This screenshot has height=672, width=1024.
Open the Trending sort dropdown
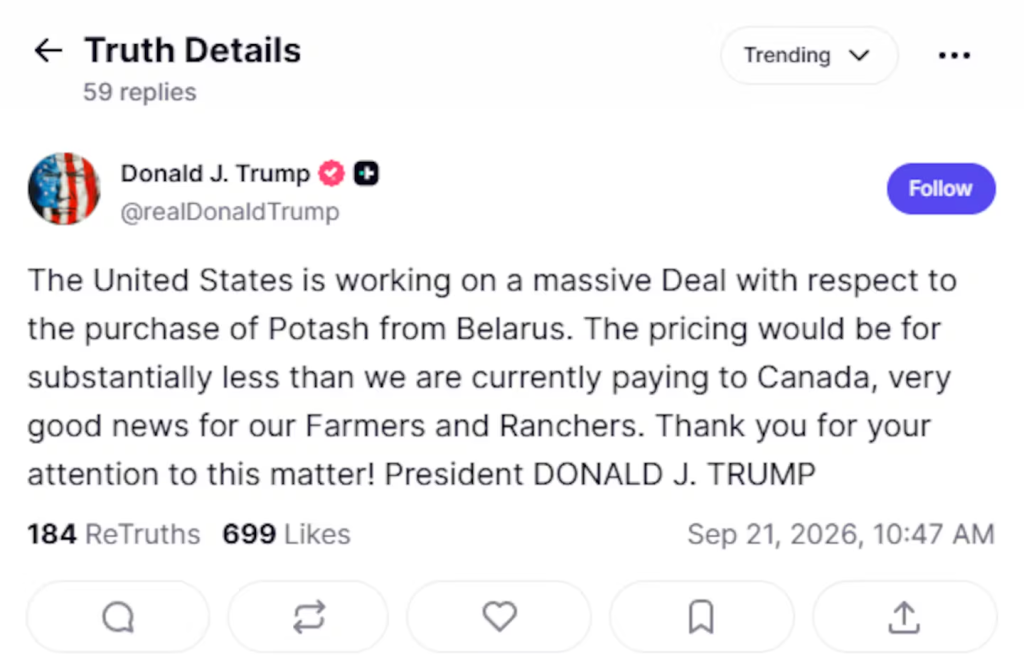(x=809, y=56)
